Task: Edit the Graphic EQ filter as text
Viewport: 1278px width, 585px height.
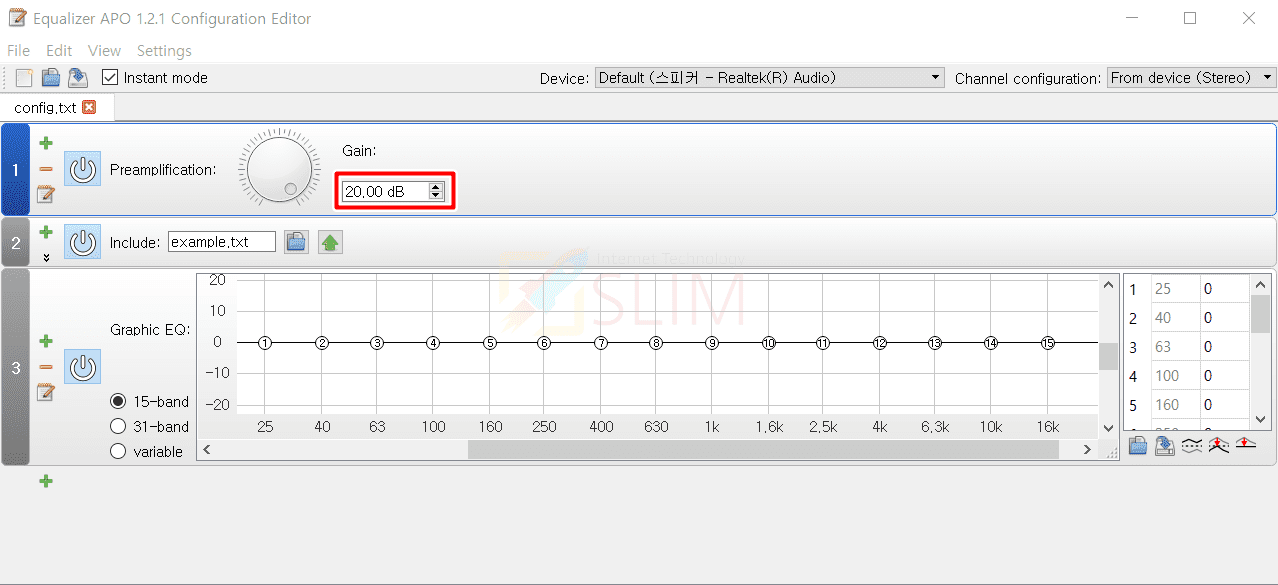Action: pos(46,392)
